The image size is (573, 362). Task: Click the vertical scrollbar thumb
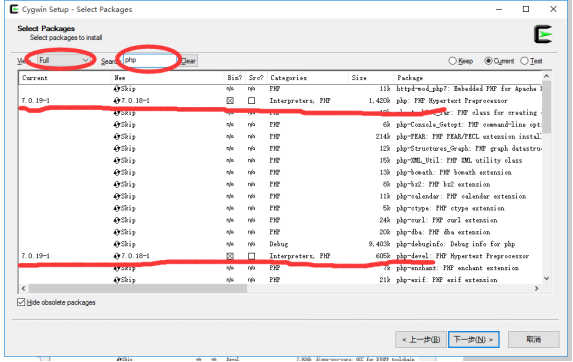546,107
